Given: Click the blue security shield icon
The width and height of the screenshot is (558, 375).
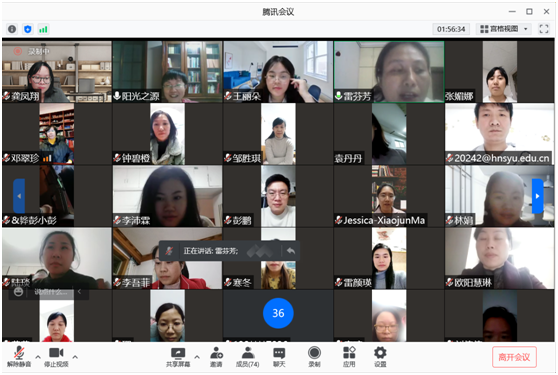Looking at the screenshot, I should [28, 29].
